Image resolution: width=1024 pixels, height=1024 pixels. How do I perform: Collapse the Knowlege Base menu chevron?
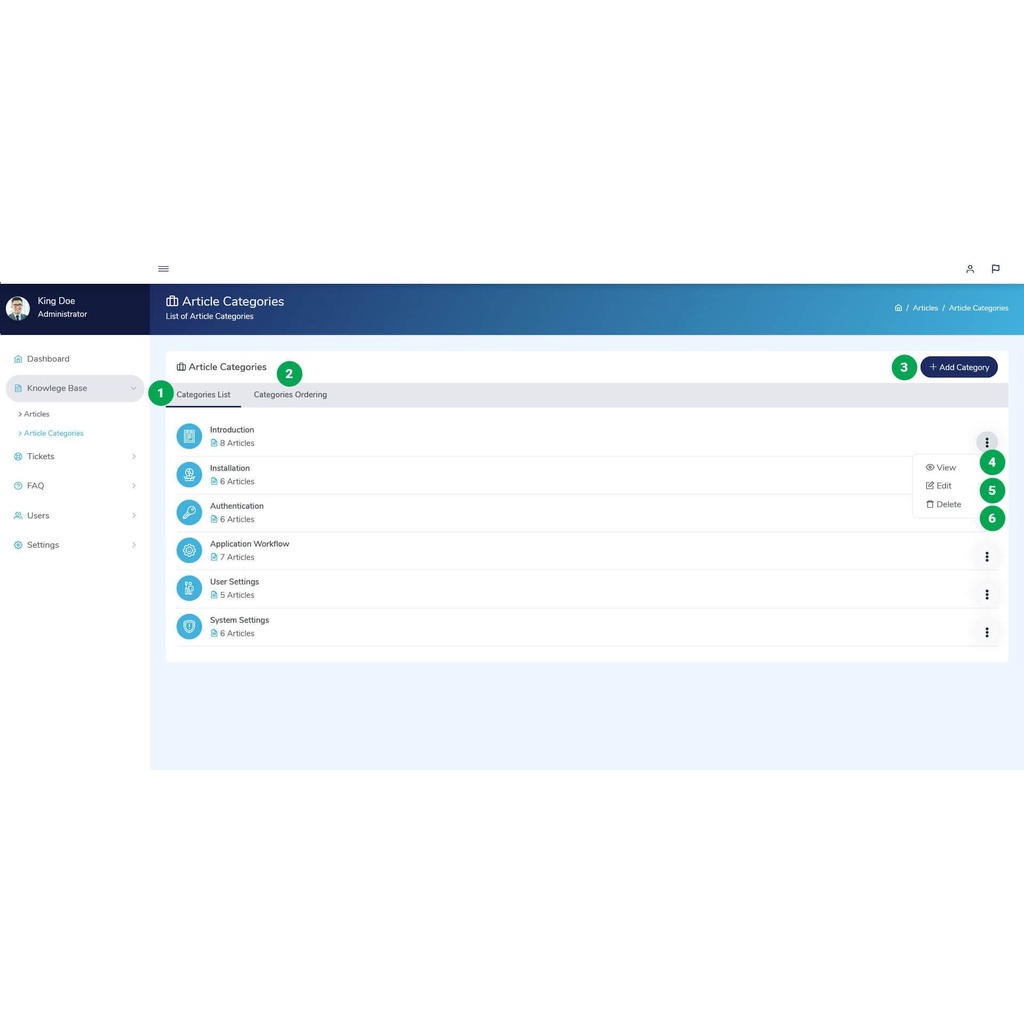click(133, 388)
